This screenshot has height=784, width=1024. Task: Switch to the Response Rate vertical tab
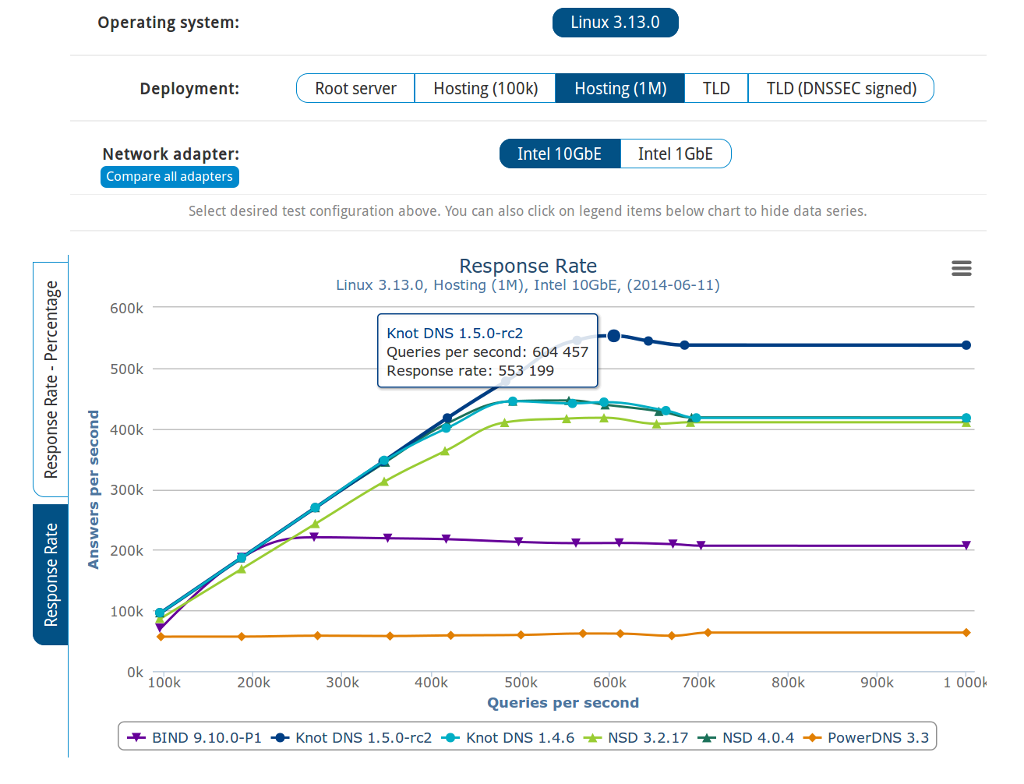point(51,574)
